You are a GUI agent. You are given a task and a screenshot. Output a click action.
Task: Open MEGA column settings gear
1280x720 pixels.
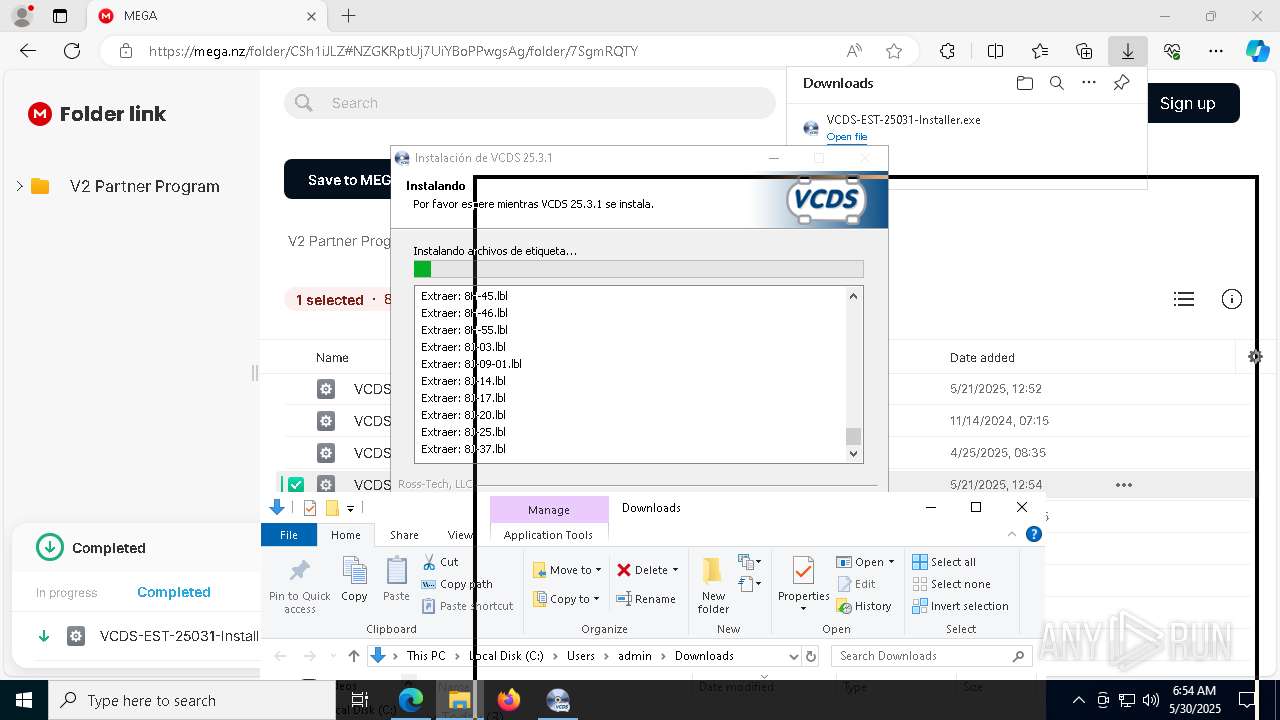point(1255,357)
